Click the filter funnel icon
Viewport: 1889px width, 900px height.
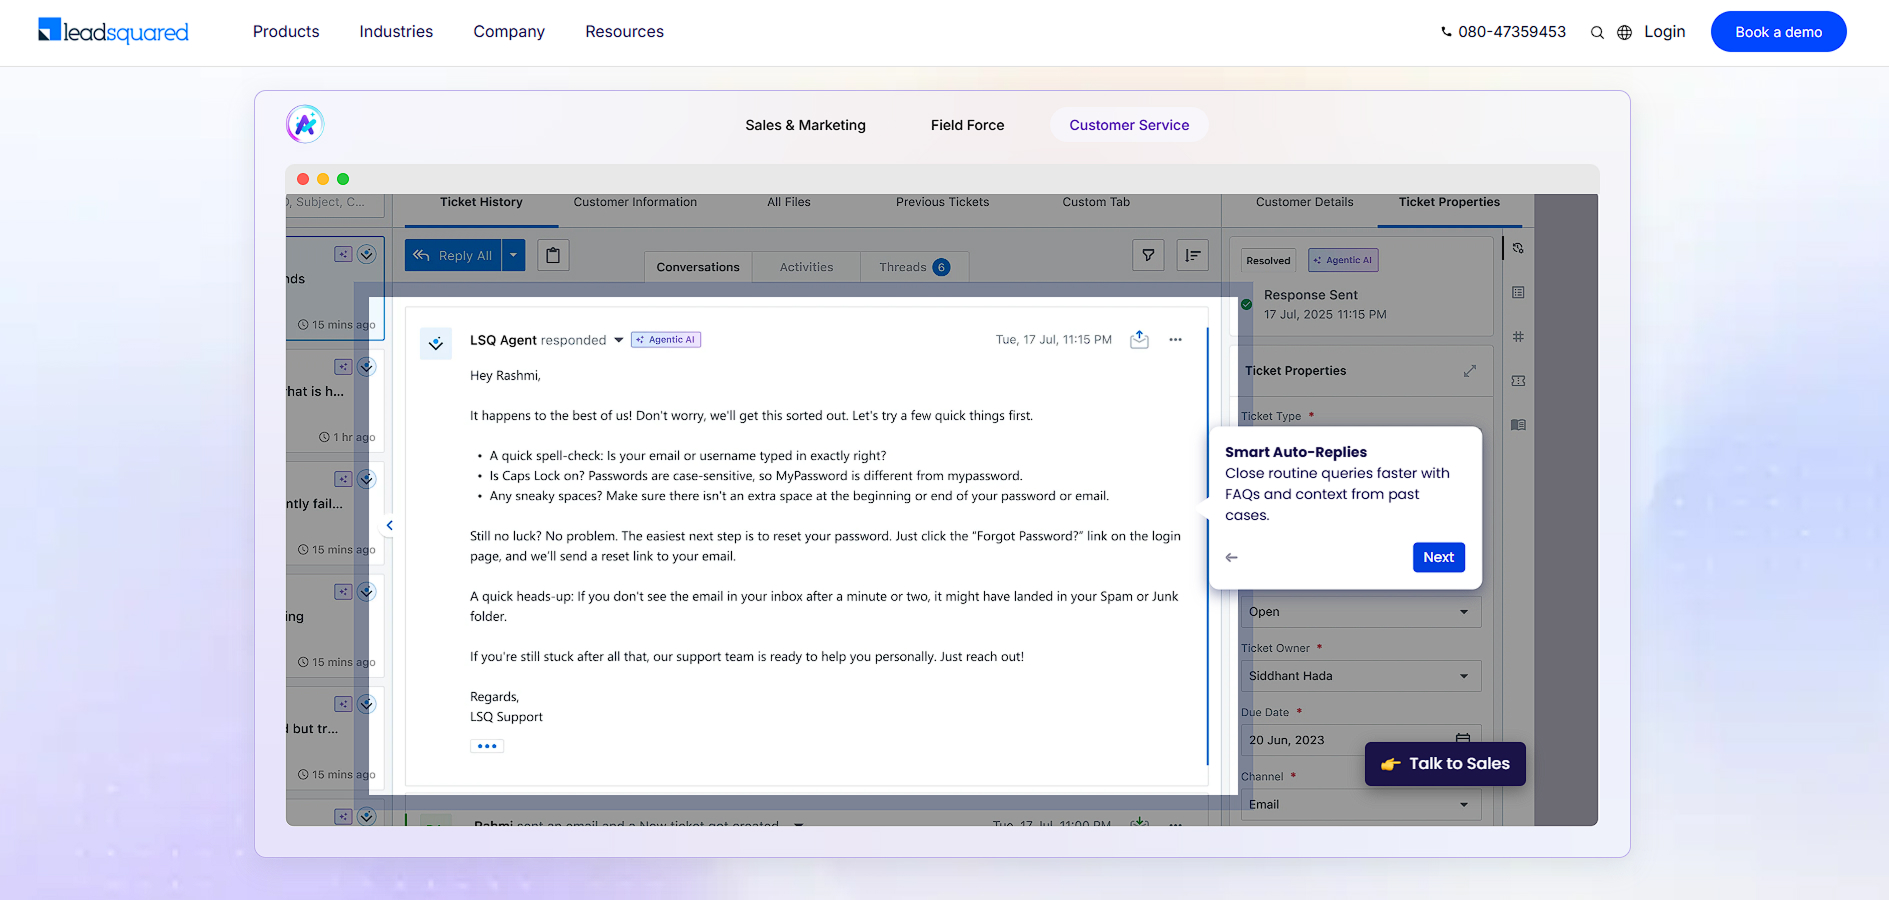point(1148,255)
